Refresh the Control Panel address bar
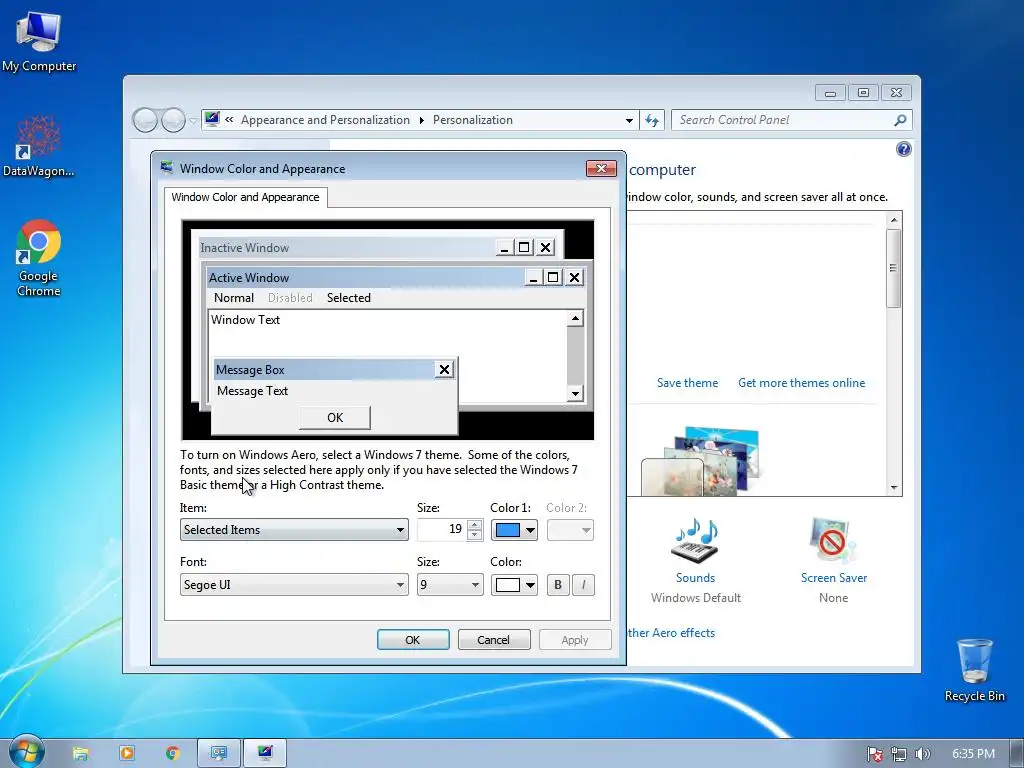The height and width of the screenshot is (768, 1024). (x=652, y=120)
